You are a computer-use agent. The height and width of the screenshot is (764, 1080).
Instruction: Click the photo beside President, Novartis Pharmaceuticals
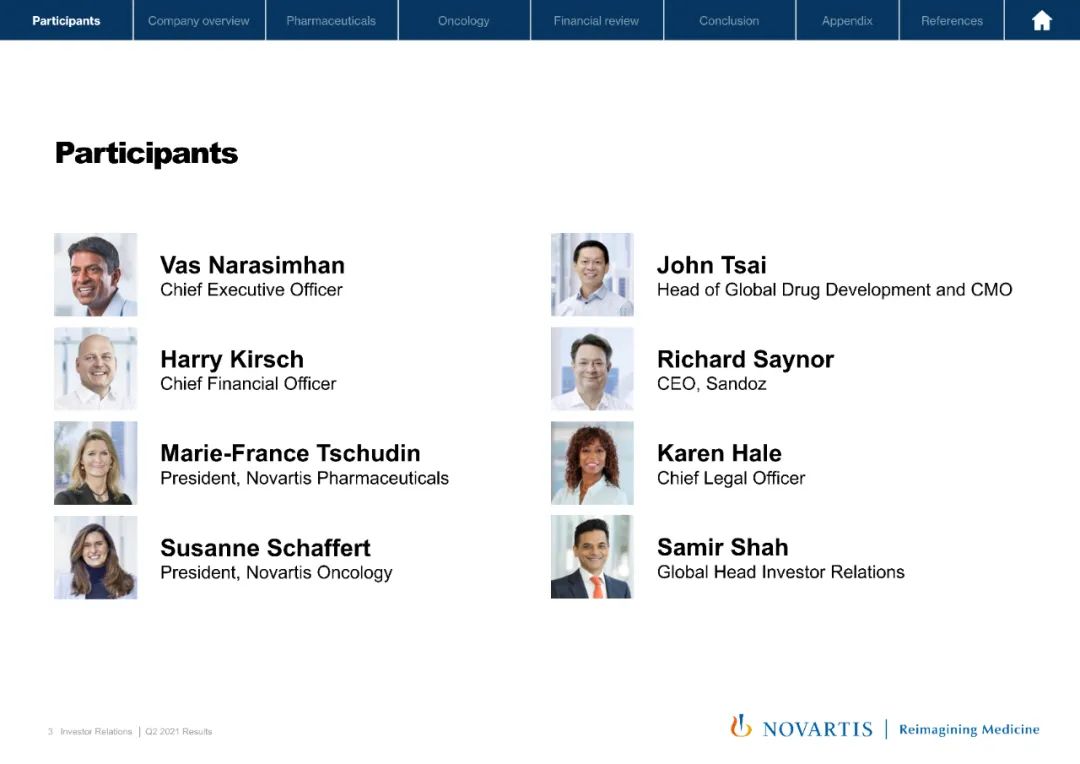pyautogui.click(x=95, y=463)
